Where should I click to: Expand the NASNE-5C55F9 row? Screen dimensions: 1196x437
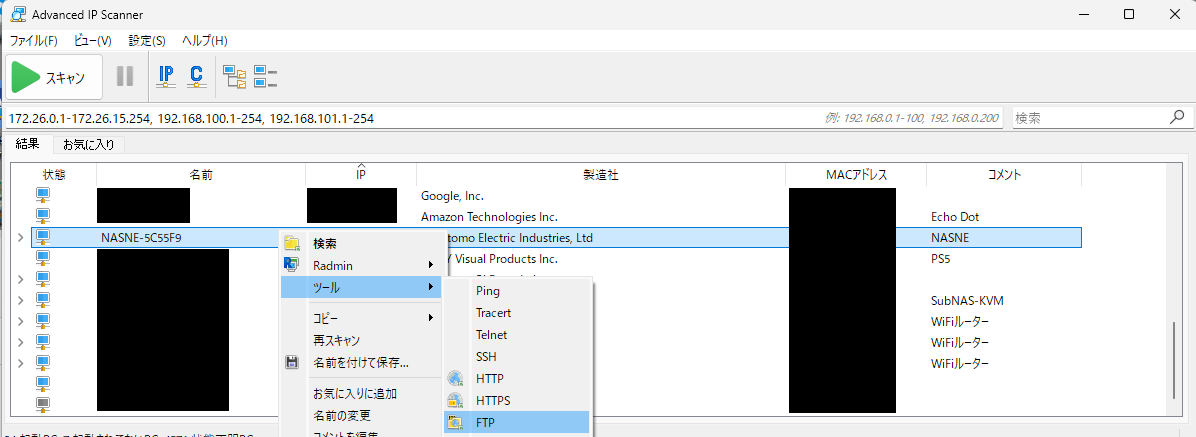click(21, 238)
